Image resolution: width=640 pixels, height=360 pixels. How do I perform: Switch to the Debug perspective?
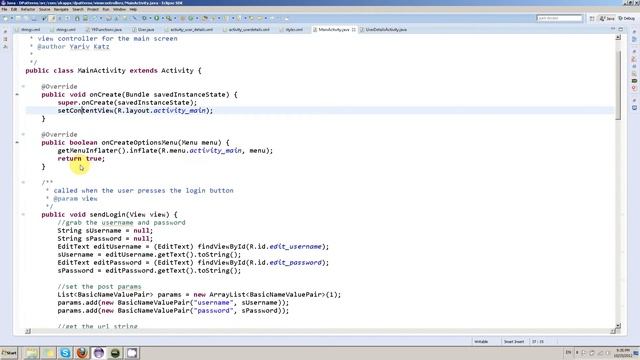(x=627, y=18)
